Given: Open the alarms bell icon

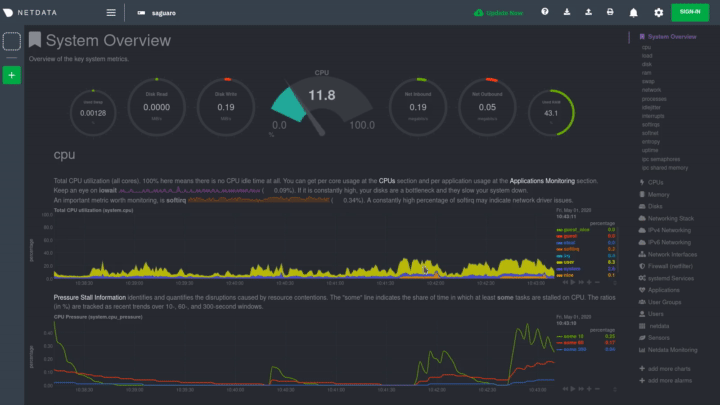Looking at the screenshot, I should (x=633, y=12).
